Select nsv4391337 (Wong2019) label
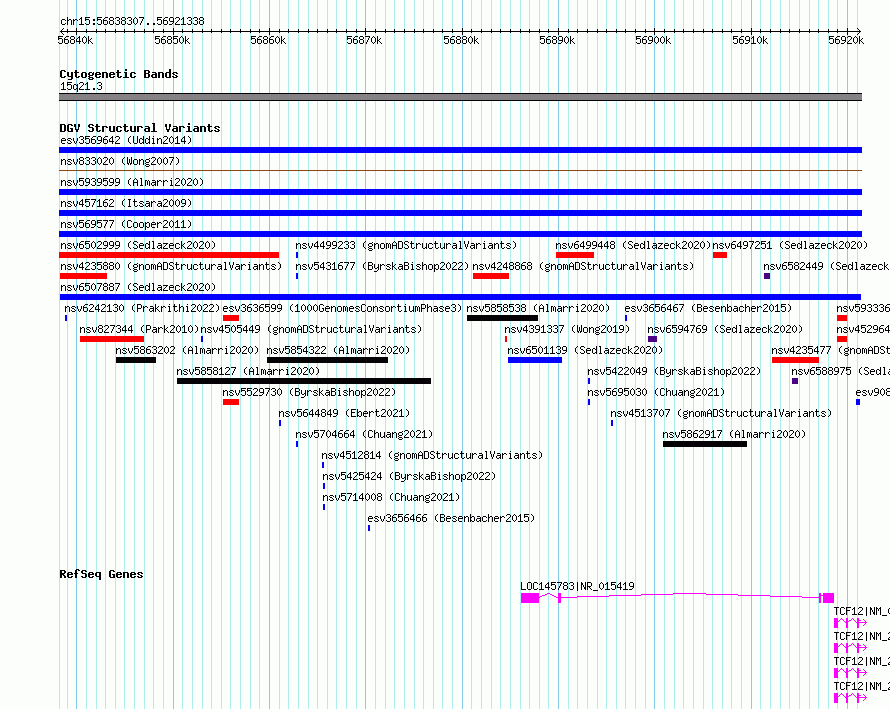Viewport: 890px width, 709px height. coord(567,329)
